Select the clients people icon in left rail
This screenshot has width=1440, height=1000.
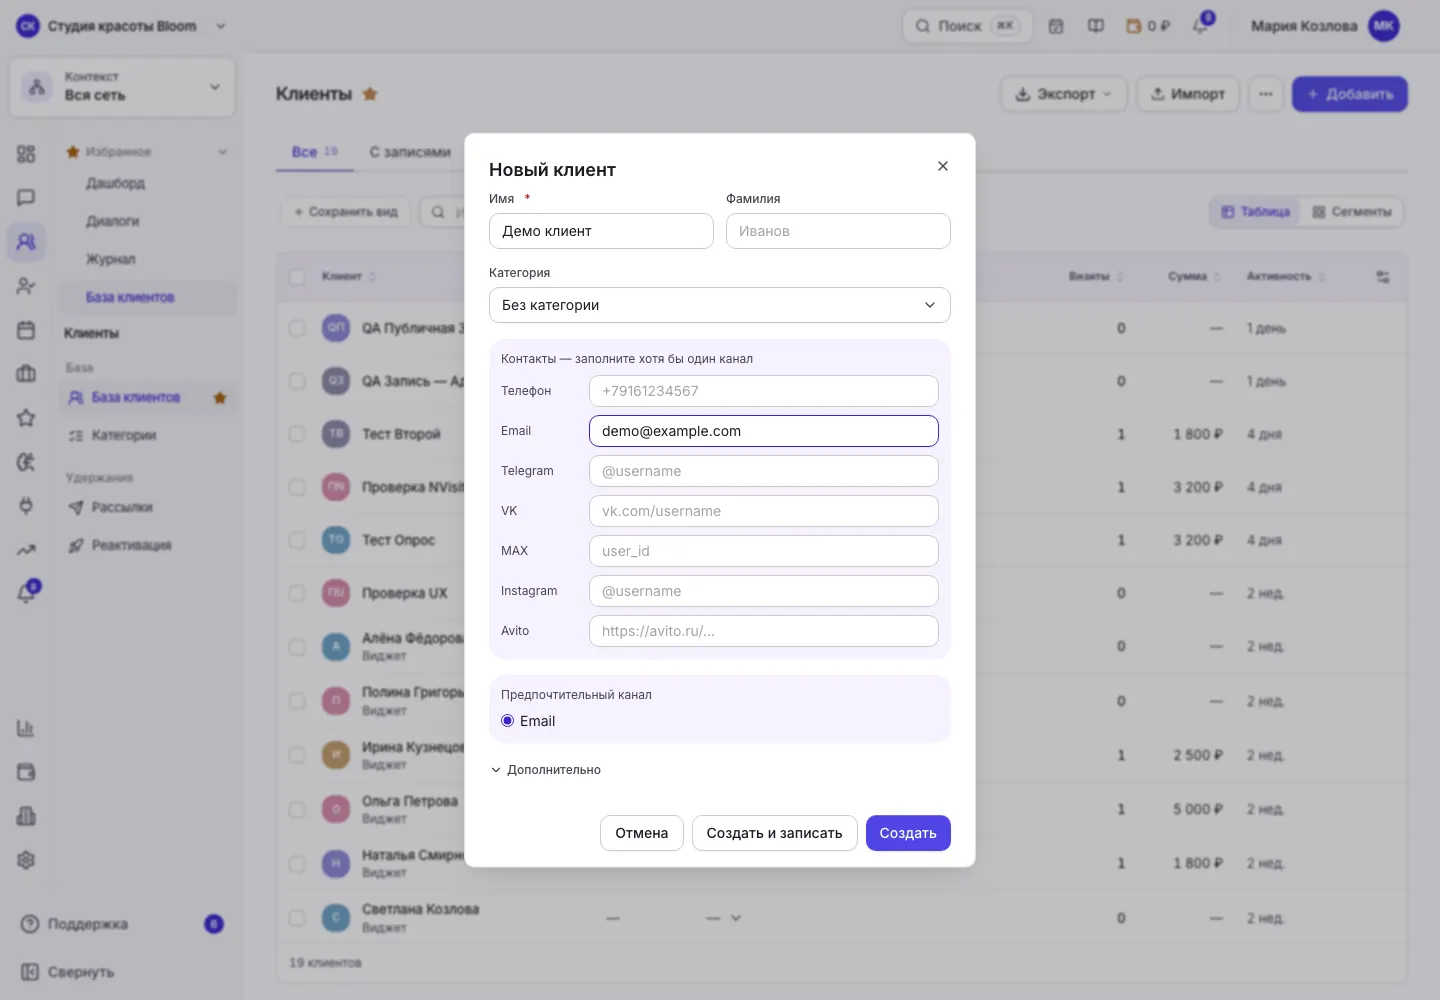point(26,241)
